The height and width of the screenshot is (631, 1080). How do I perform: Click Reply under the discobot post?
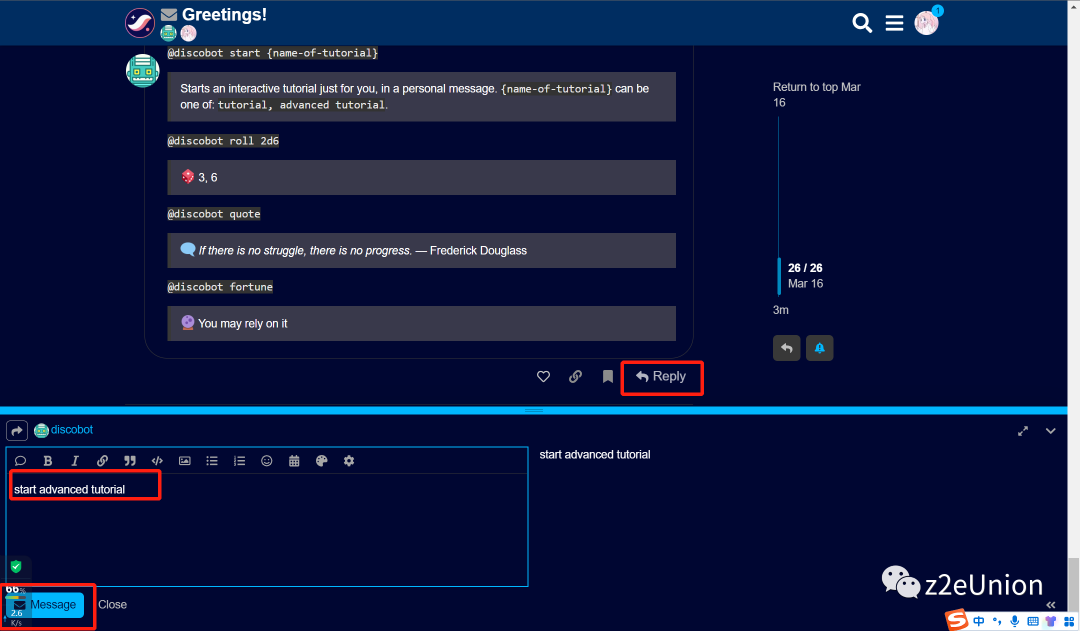(x=661, y=377)
